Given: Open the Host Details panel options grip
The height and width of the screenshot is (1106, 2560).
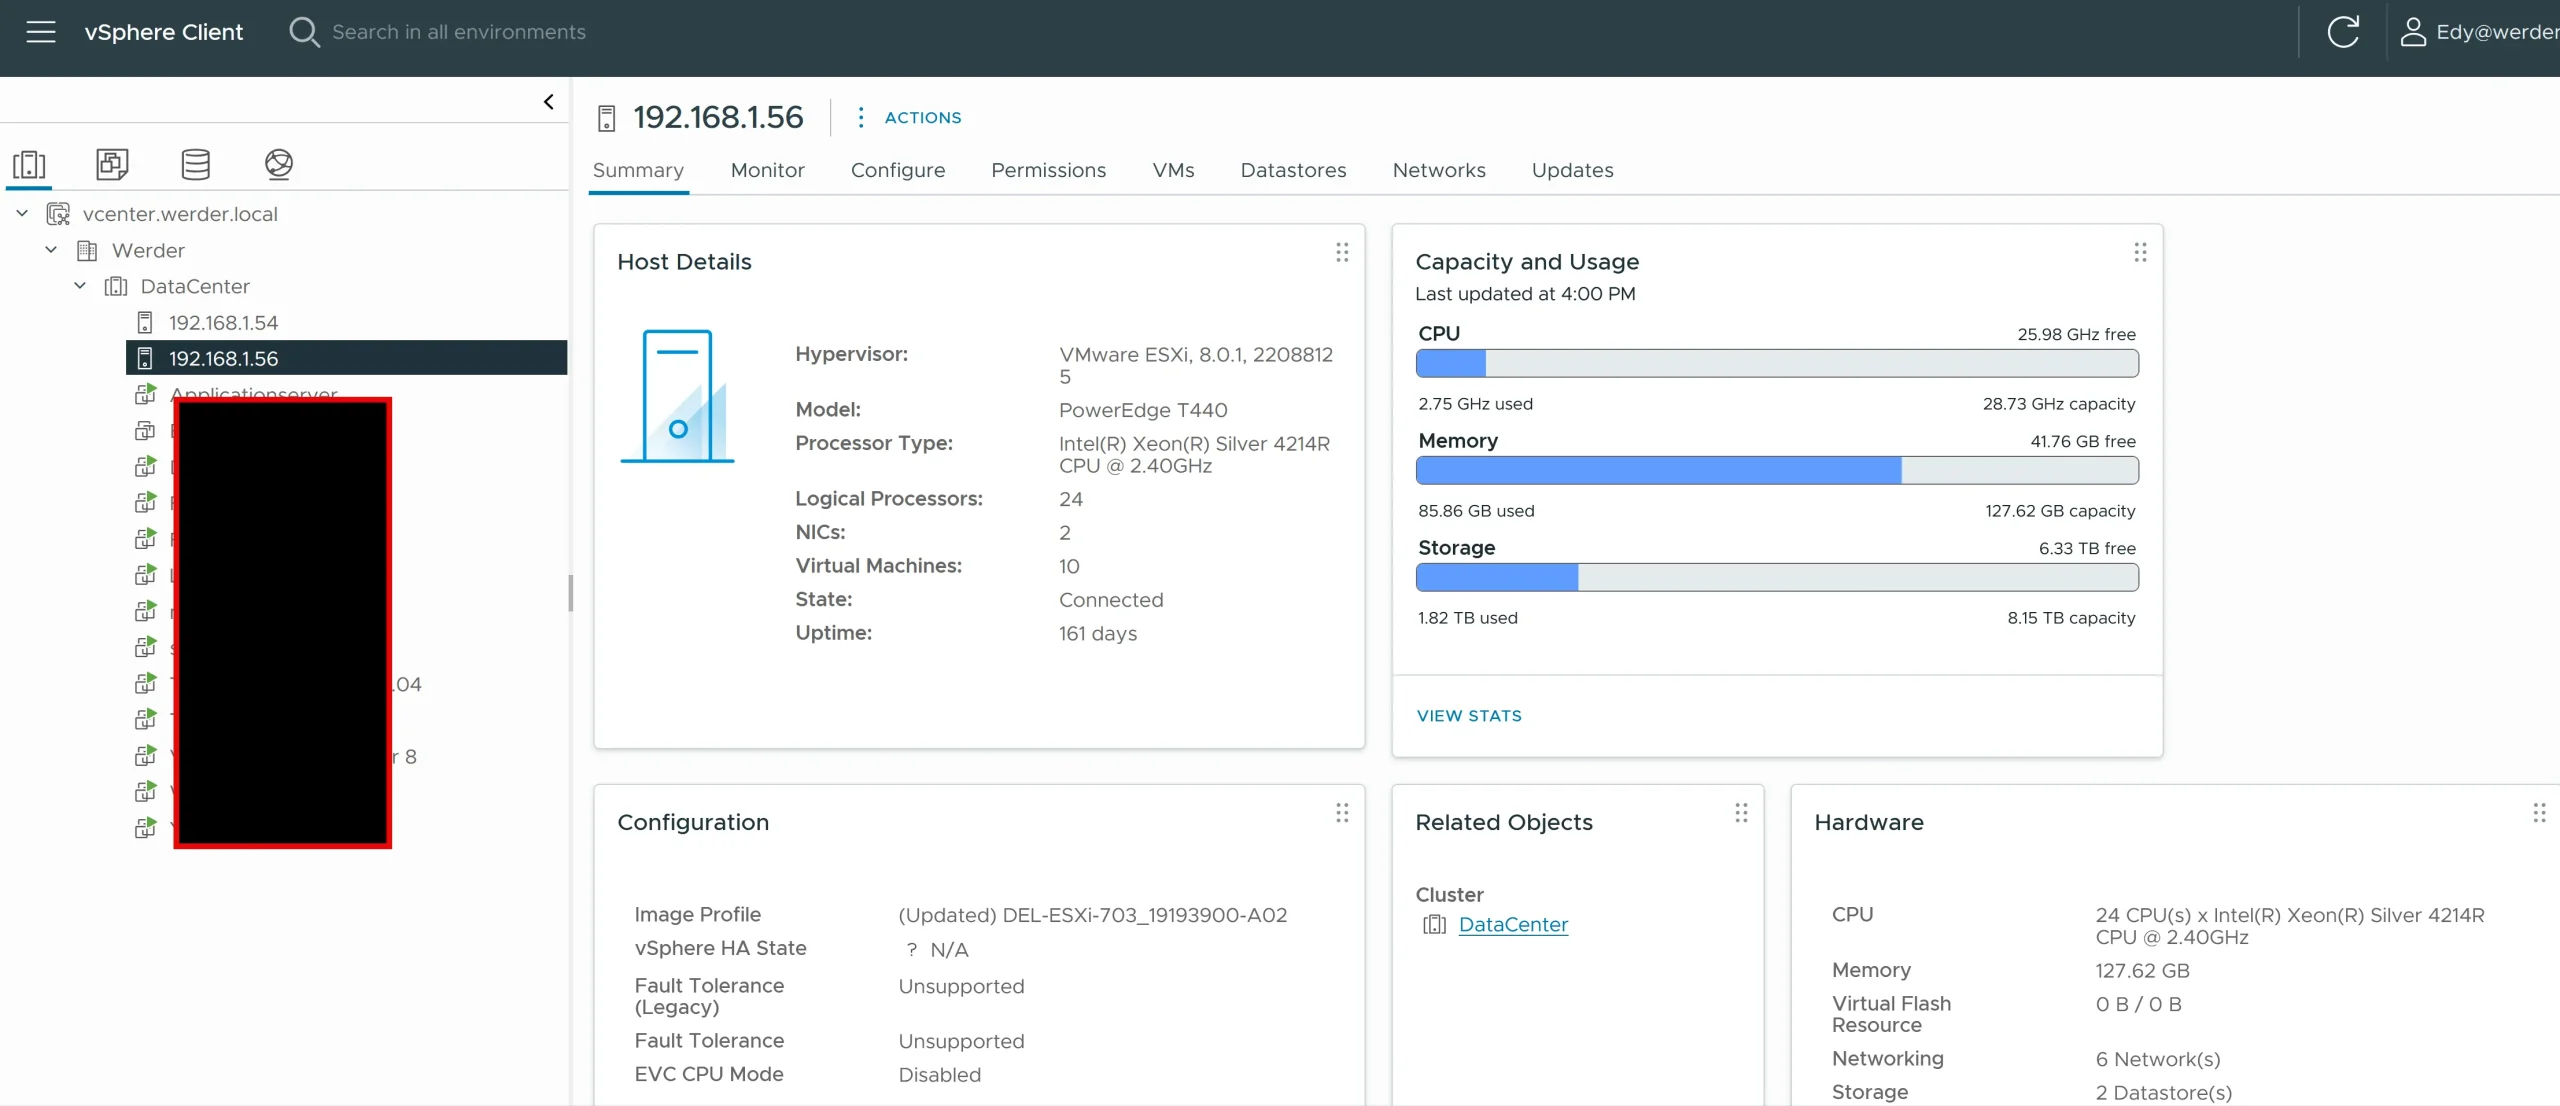Looking at the screenshot, I should (1342, 253).
